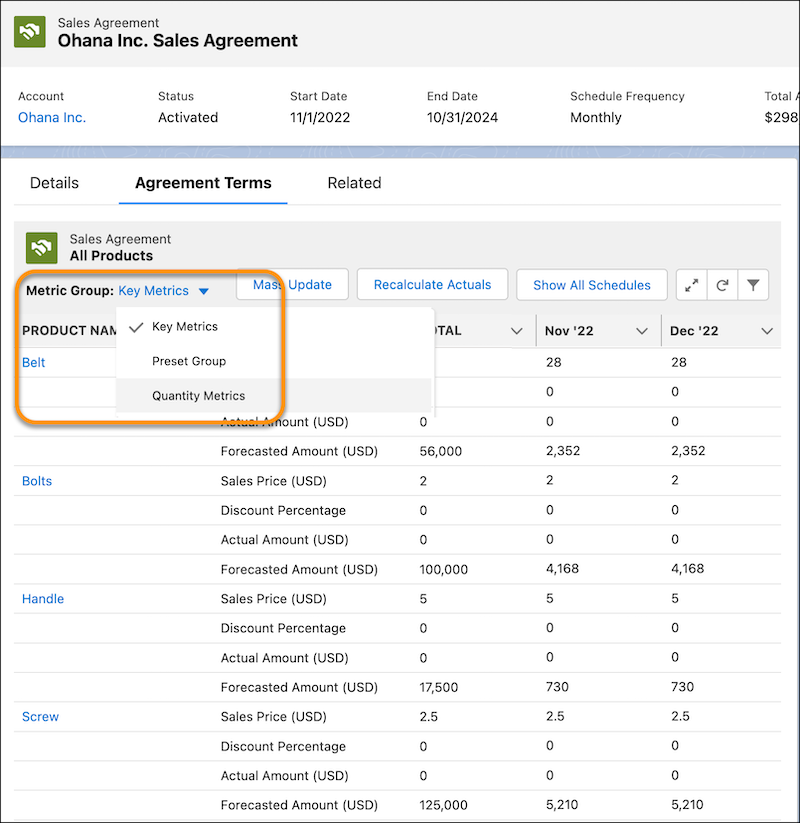This screenshot has height=823, width=800.
Task: Click Belt forecasted total 56,000
Action: [440, 451]
